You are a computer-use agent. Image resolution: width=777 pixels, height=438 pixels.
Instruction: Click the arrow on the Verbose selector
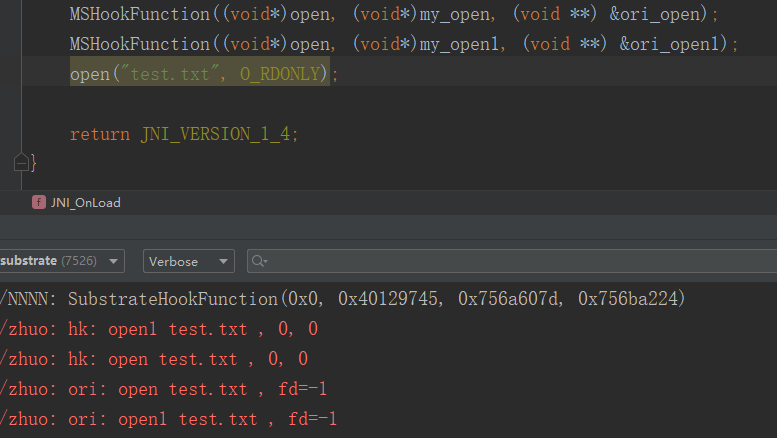click(223, 262)
